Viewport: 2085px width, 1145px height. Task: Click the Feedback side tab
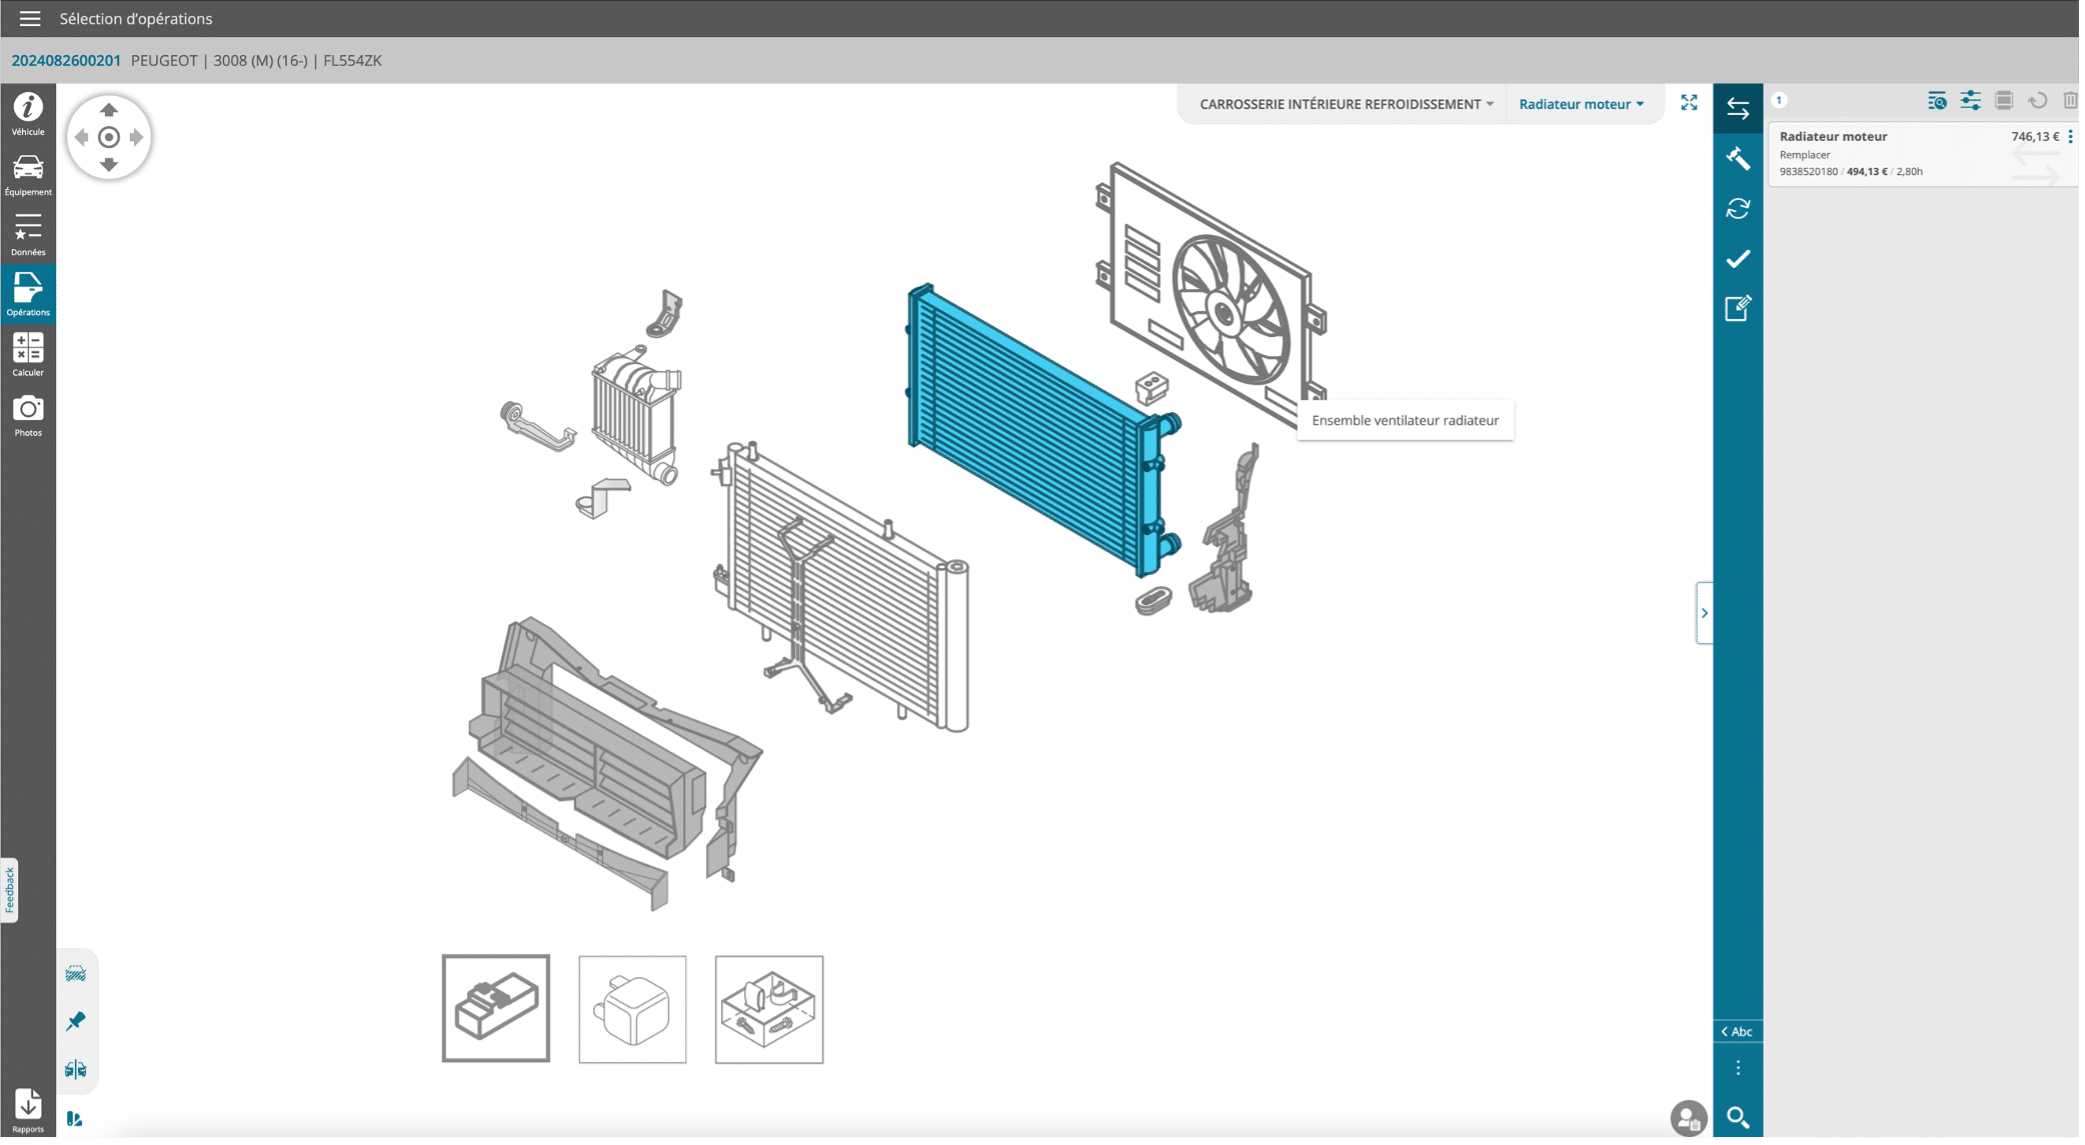tap(10, 889)
